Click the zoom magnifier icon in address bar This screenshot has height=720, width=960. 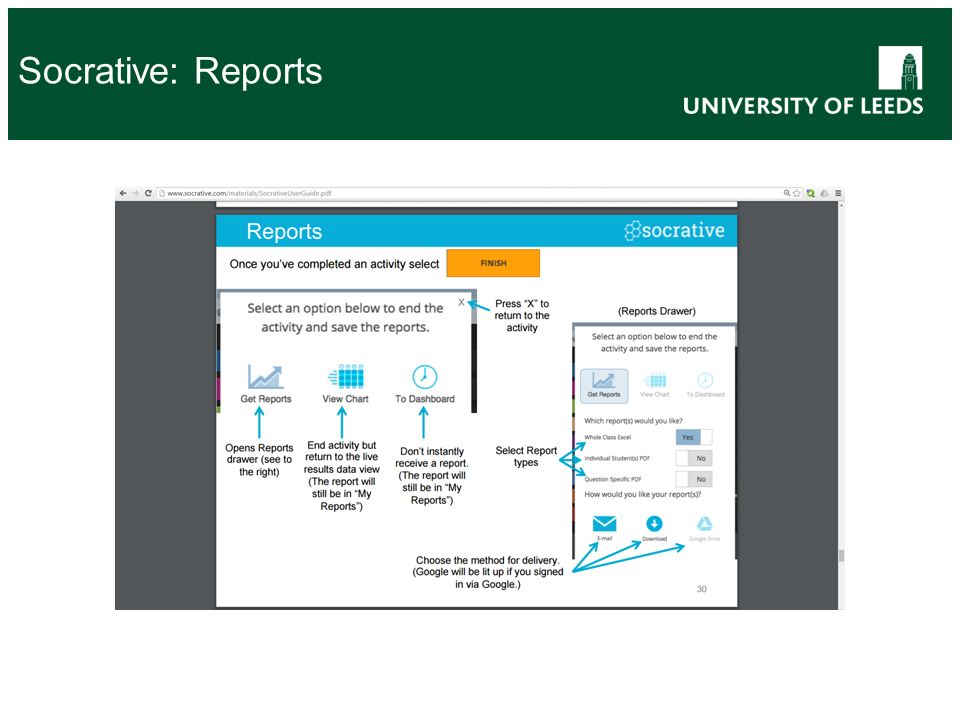(787, 193)
